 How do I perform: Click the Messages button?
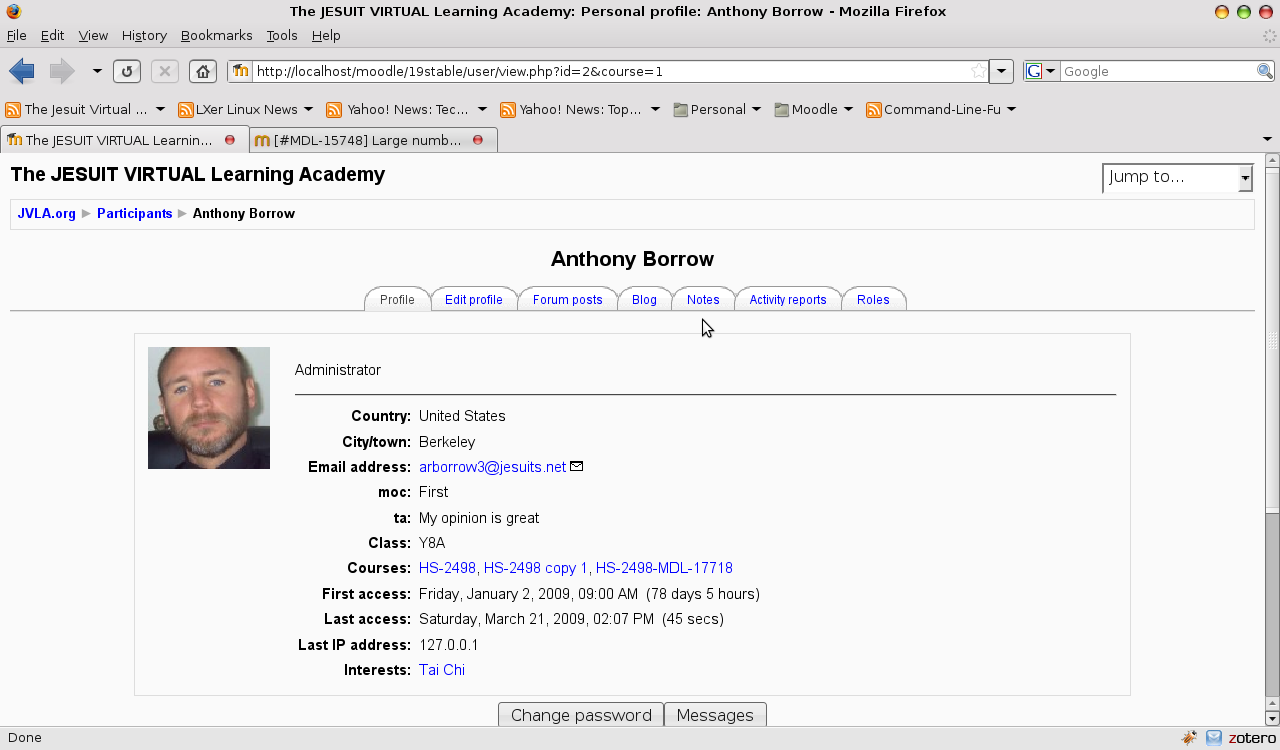pyautogui.click(x=715, y=714)
